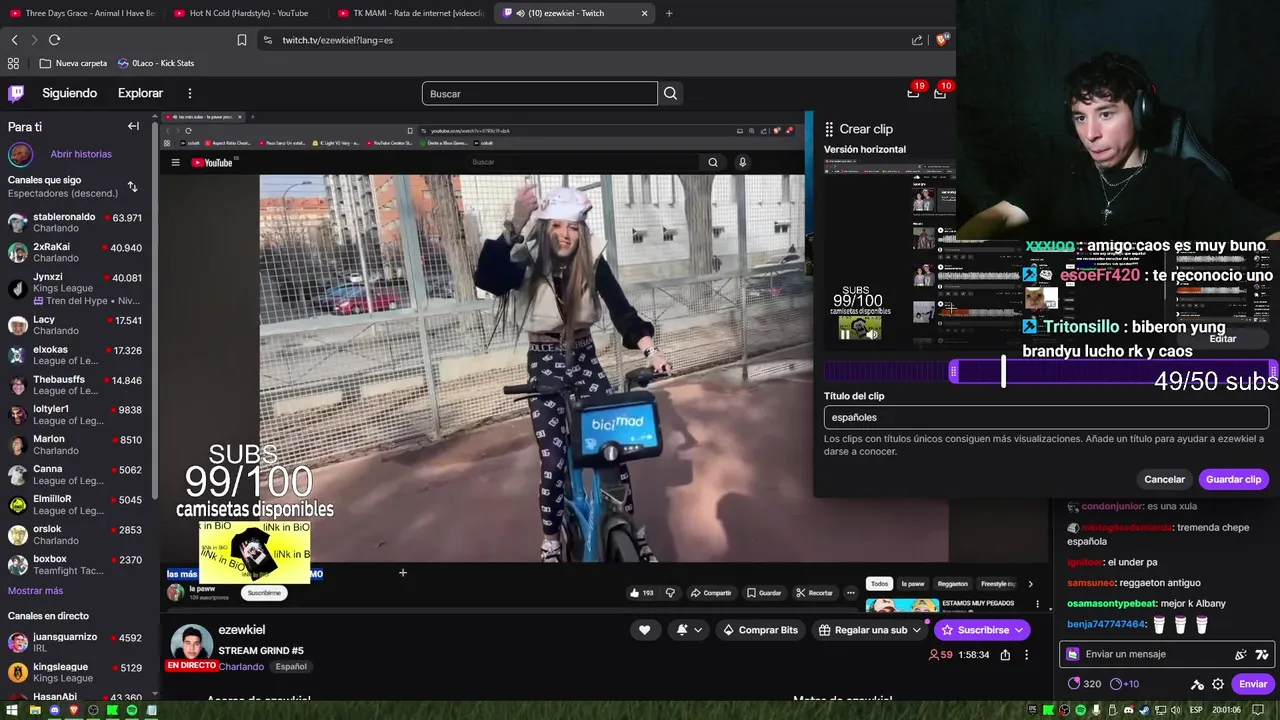Sort followed channels by viewers

[x=132, y=187]
